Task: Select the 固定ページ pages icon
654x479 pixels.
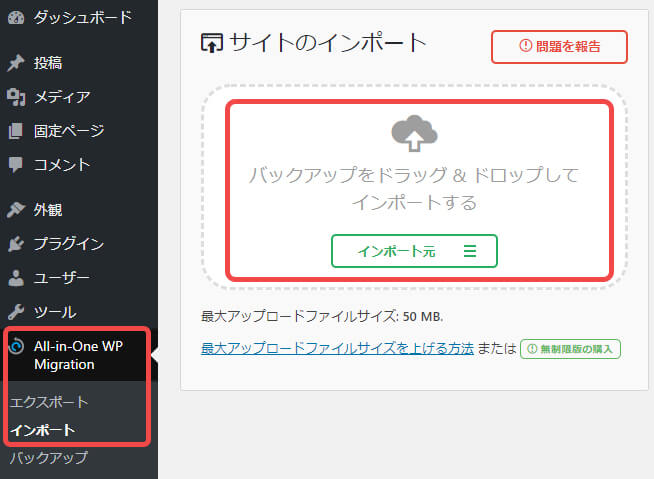Action: (15, 131)
